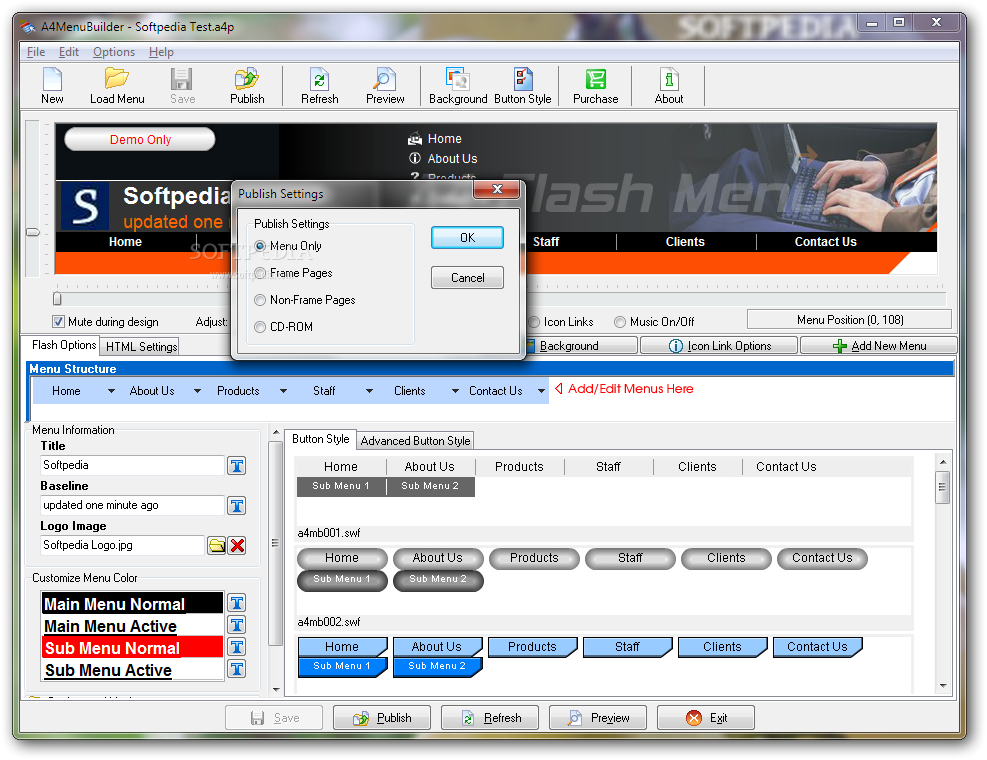Pick the Main Menu Normal color swatch
Image resolution: width=987 pixels, height=760 pixels.
coord(132,603)
